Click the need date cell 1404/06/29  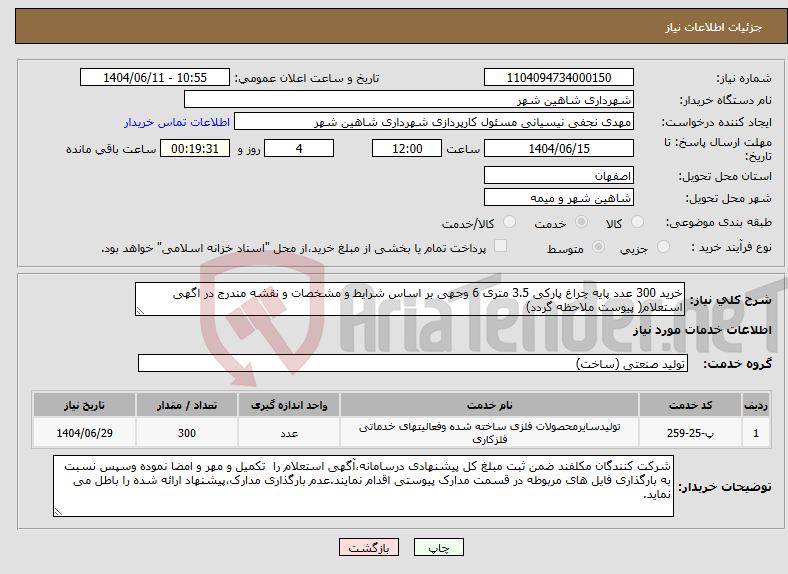click(x=84, y=432)
